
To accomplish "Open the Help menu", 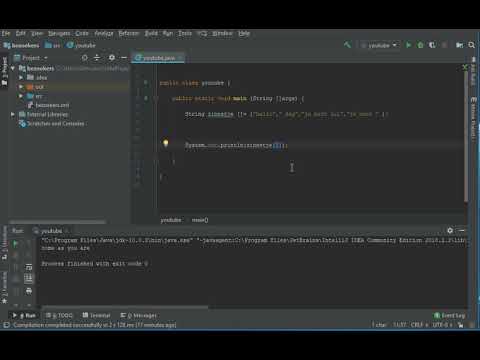I will click(244, 33).
